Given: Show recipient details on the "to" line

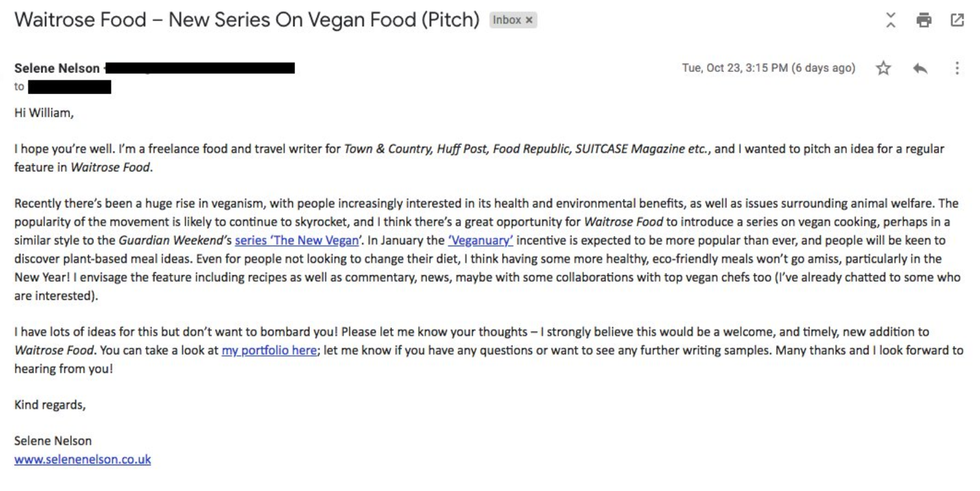Looking at the screenshot, I should 70,87.
